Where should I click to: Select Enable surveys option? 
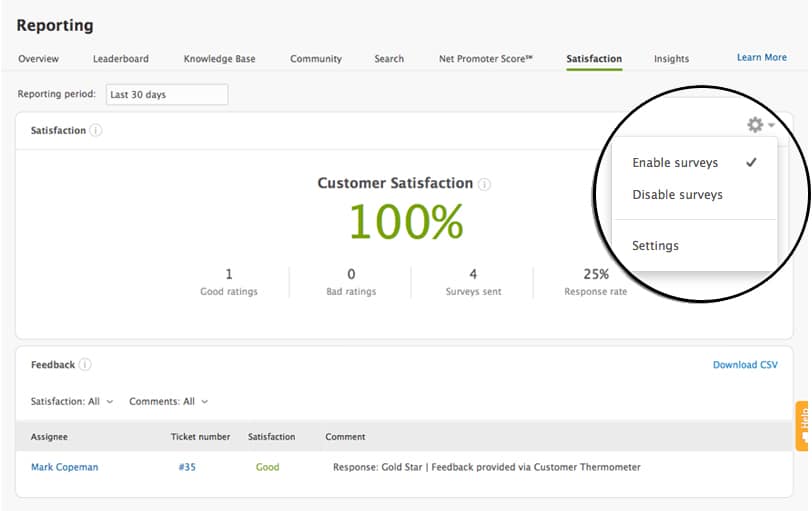(x=694, y=163)
